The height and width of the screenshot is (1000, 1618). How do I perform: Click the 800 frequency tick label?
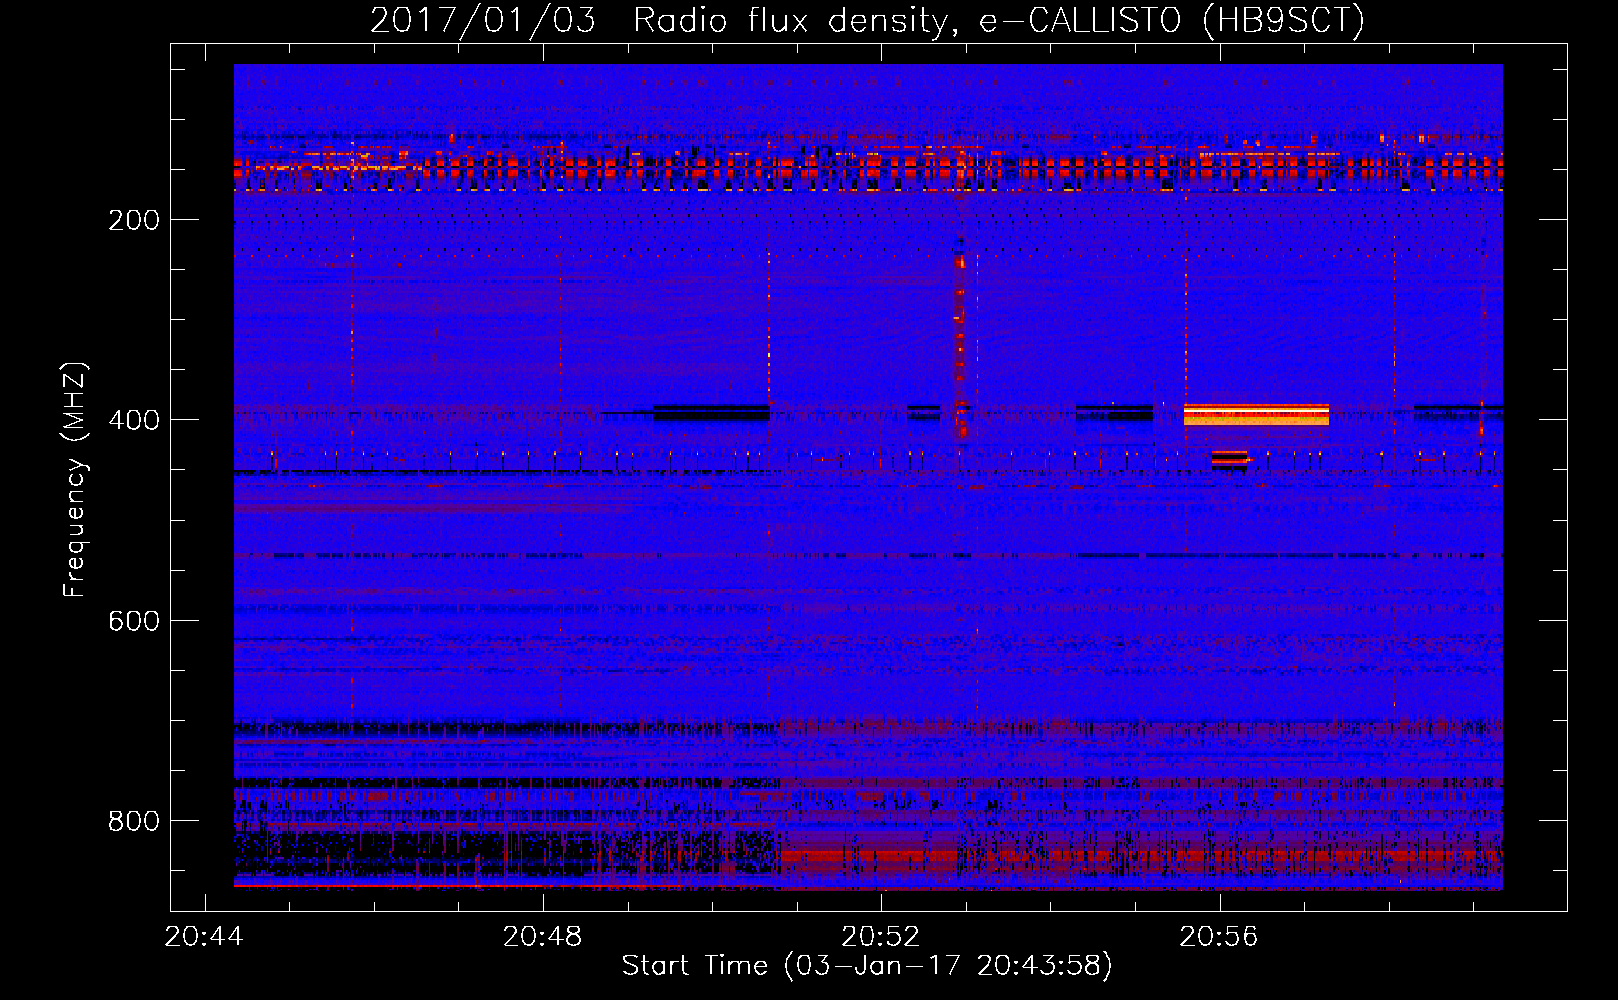coord(134,821)
